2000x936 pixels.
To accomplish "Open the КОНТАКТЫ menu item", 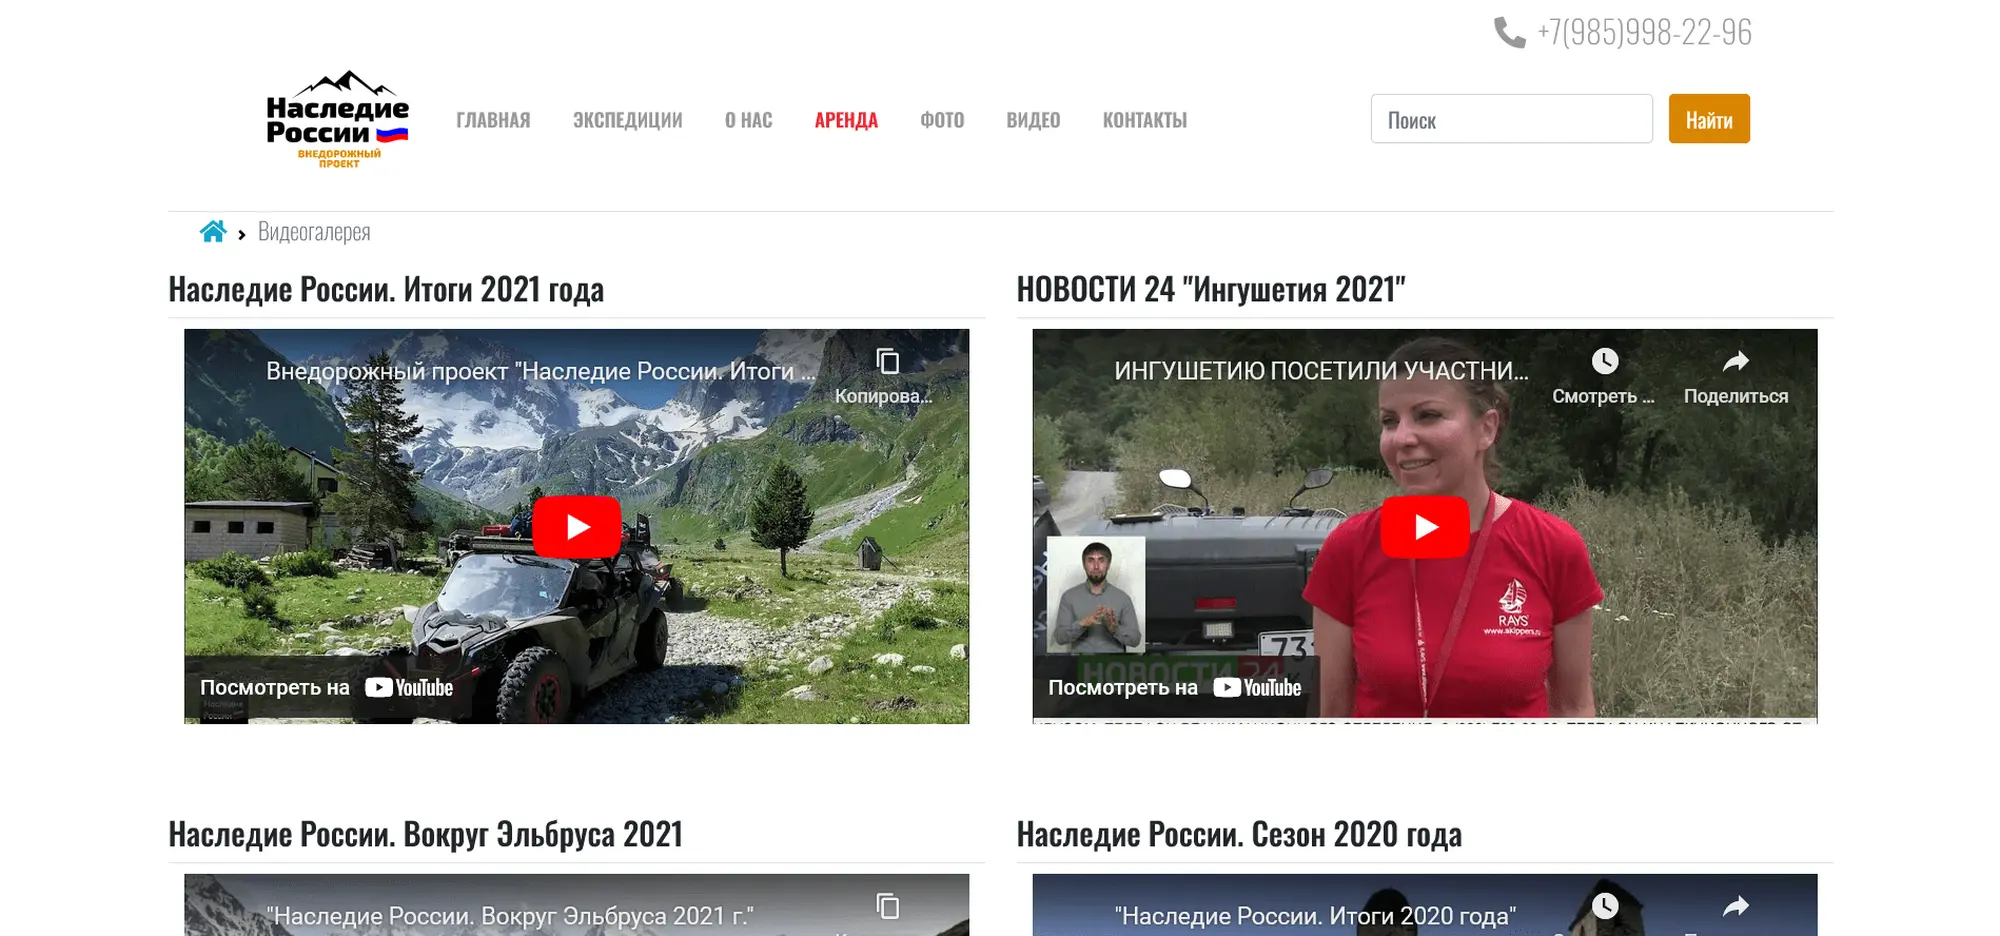I will pos(1144,120).
